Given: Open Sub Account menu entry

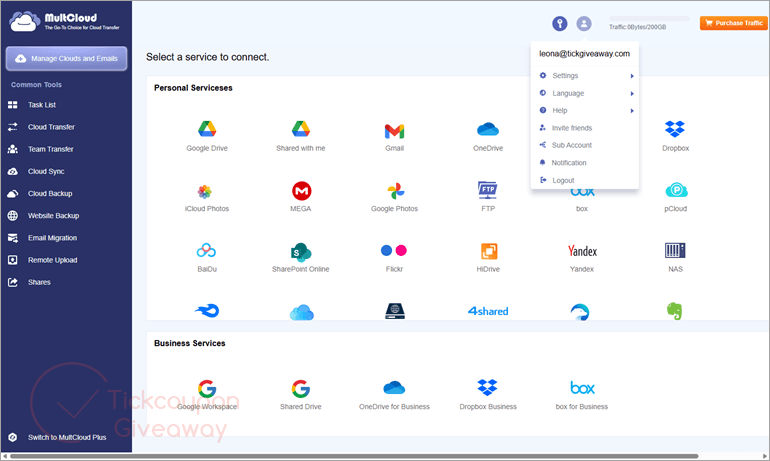Looking at the screenshot, I should (x=585, y=145).
